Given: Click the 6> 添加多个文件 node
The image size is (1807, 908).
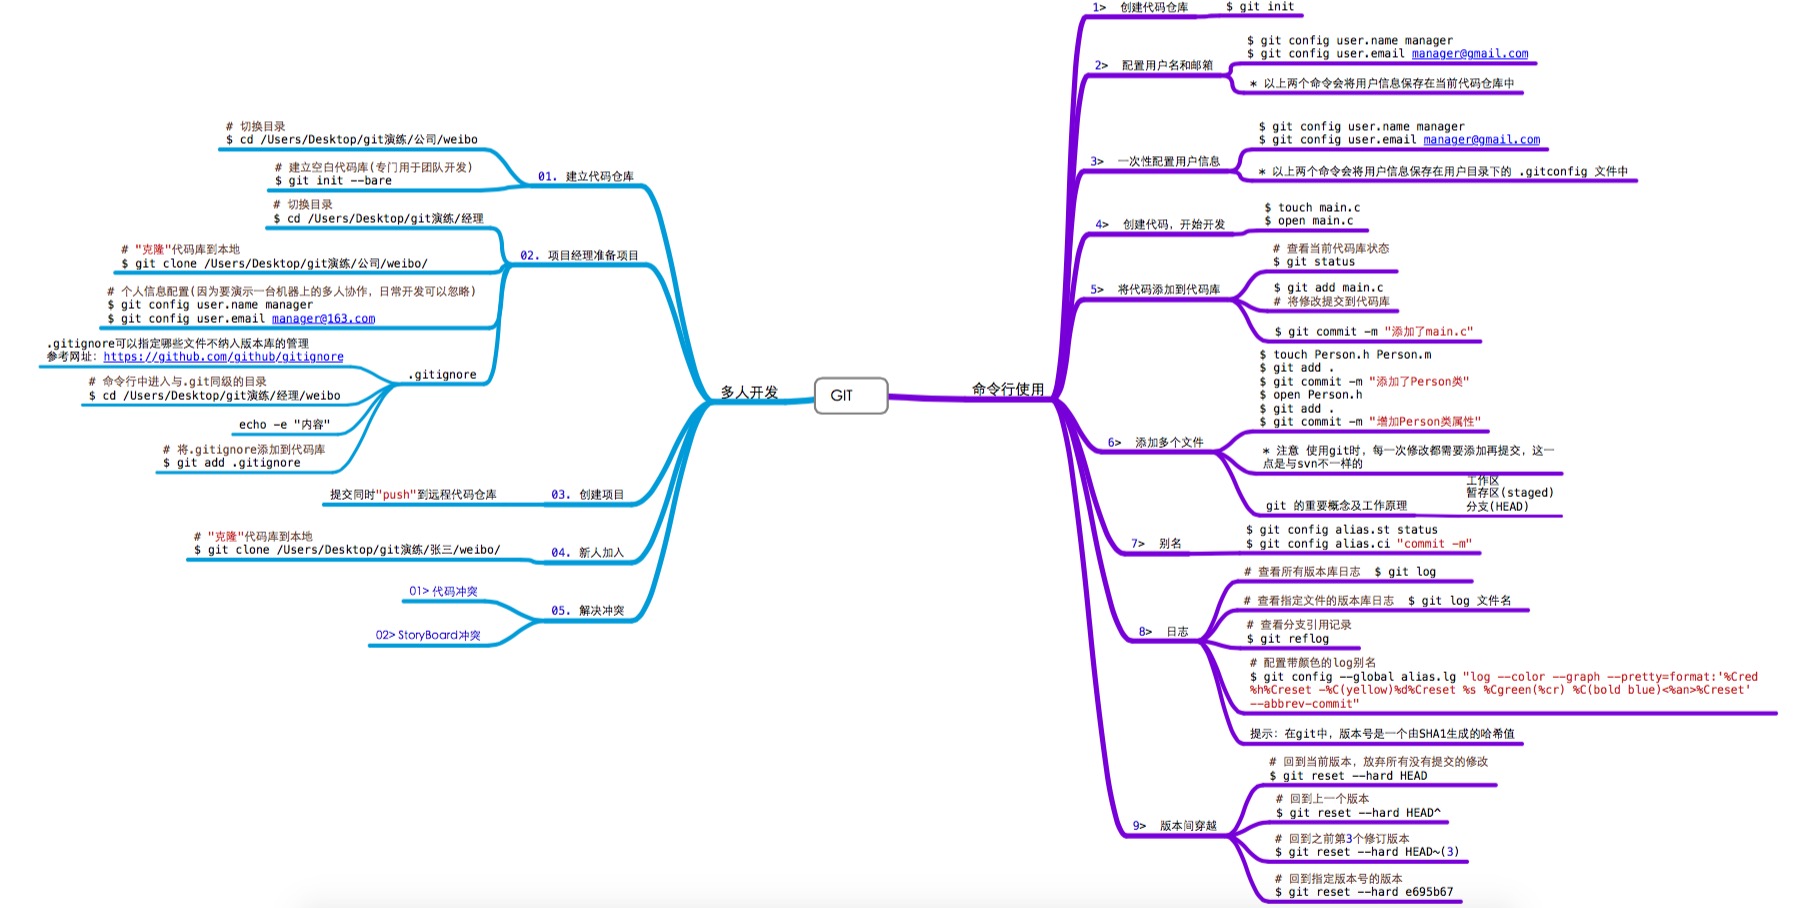Looking at the screenshot, I should pyautogui.click(x=1156, y=442).
